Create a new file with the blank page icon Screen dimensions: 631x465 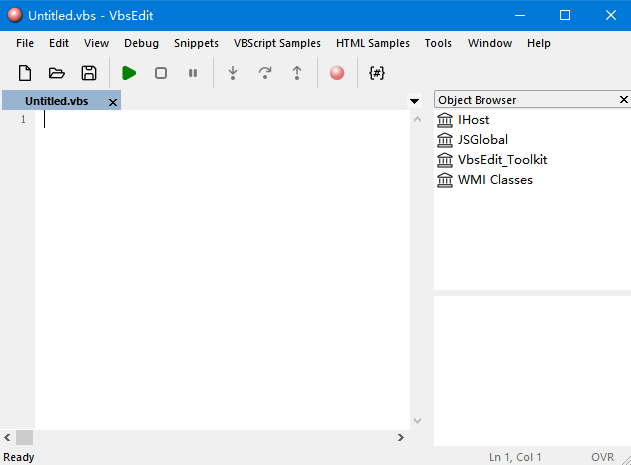[x=25, y=73]
